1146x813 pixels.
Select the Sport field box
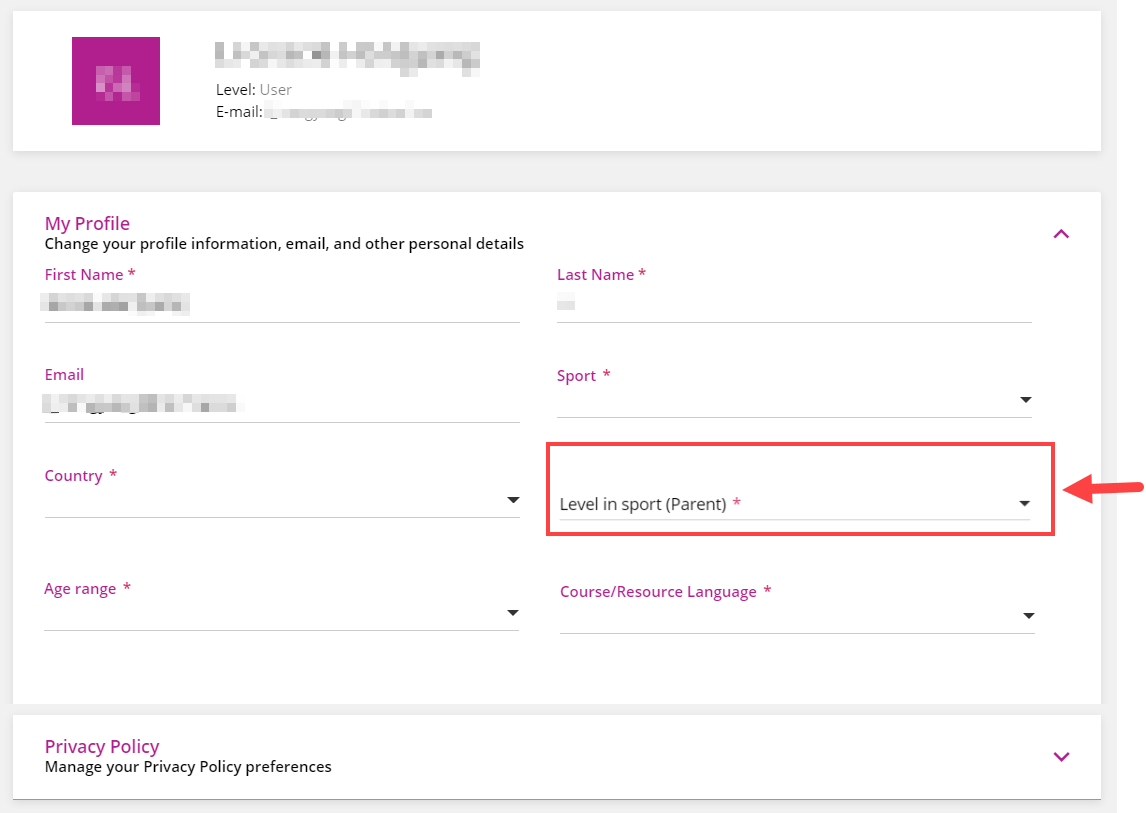point(794,400)
